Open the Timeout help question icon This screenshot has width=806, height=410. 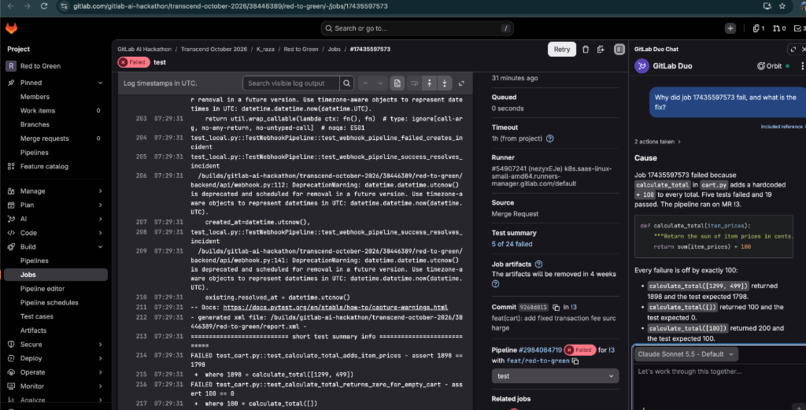549,139
